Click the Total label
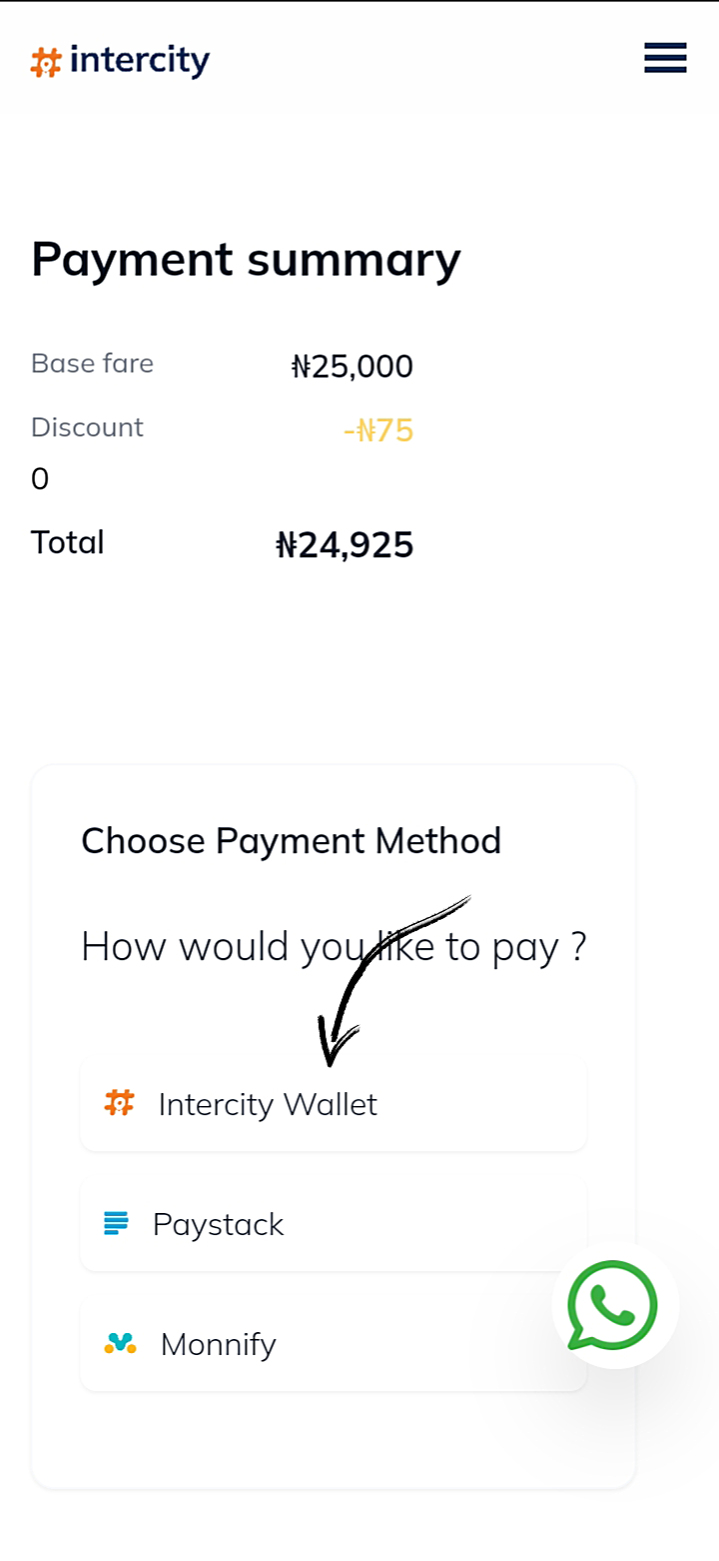 (x=68, y=542)
